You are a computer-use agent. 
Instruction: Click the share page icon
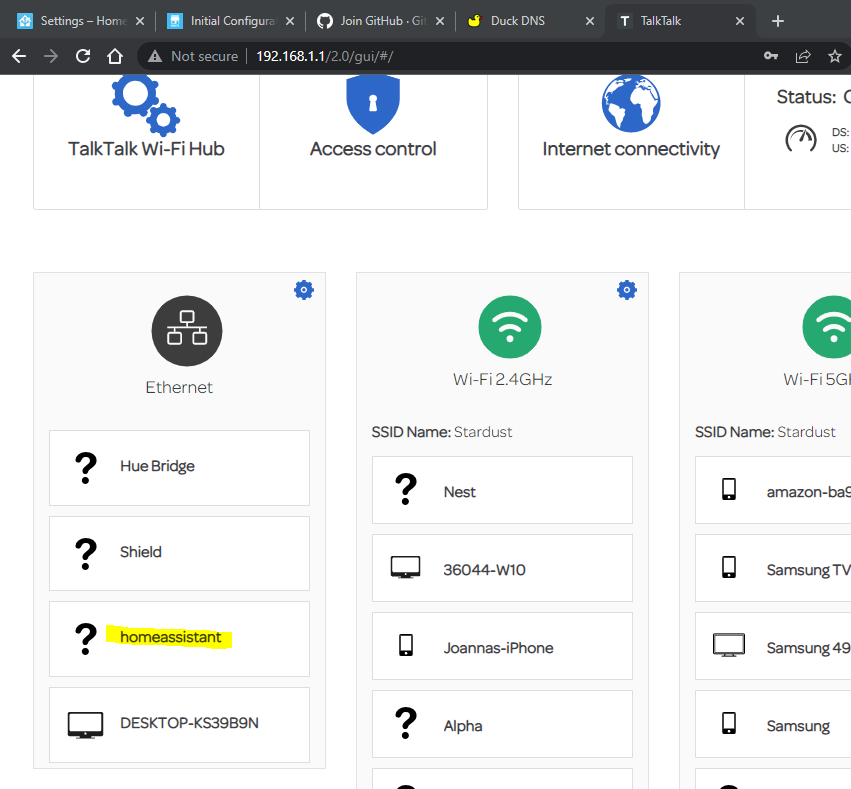point(803,56)
